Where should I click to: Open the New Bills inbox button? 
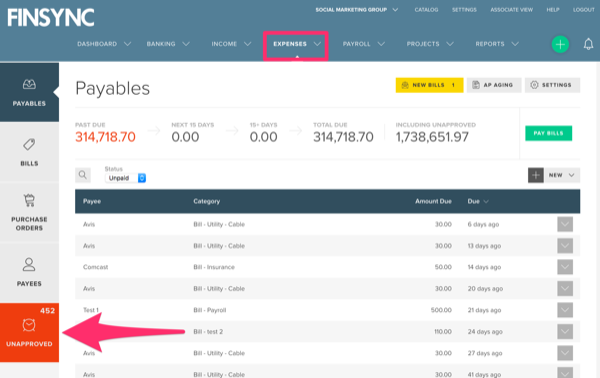point(429,85)
